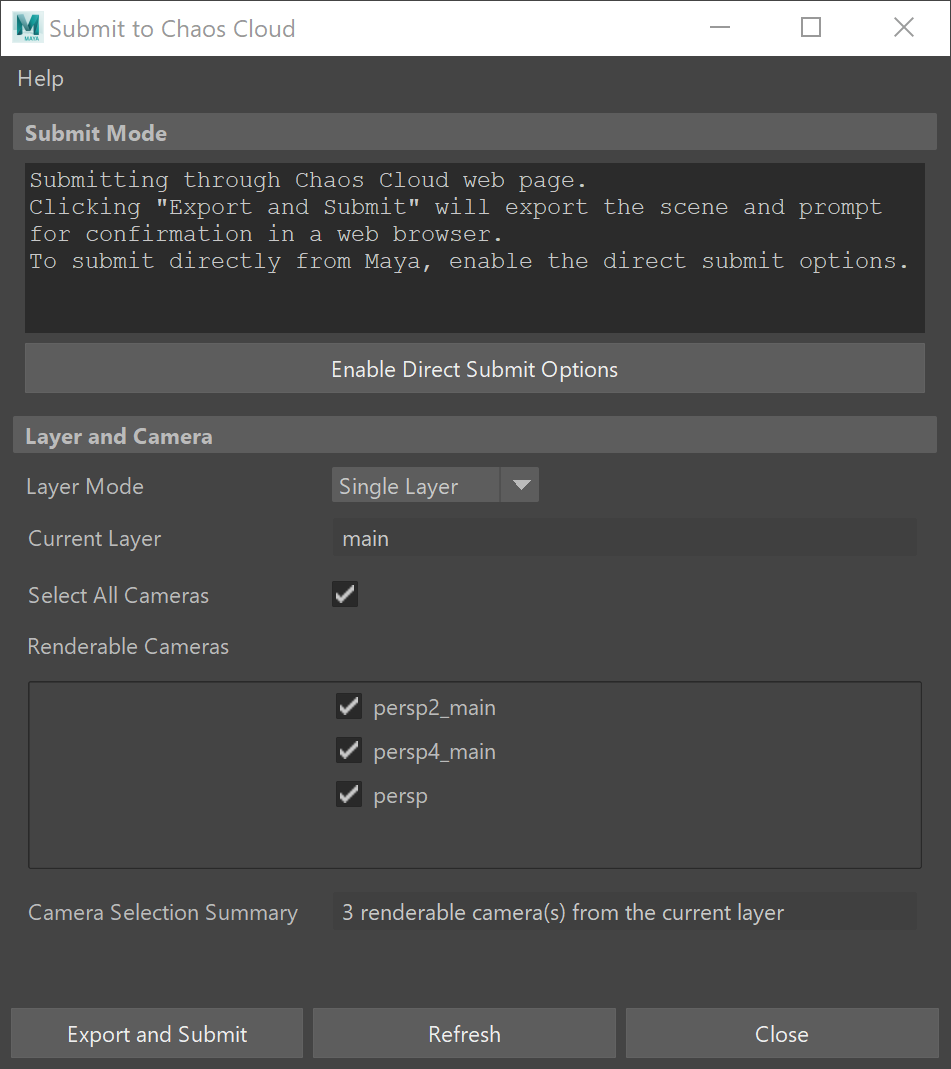This screenshot has width=951, height=1069.
Task: Click Export and Submit button
Action: pyautogui.click(x=157, y=1034)
